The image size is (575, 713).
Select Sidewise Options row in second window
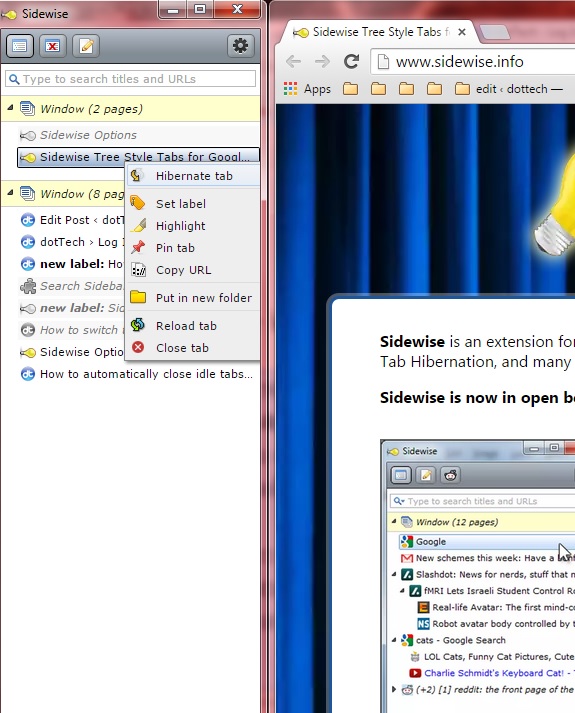coord(71,352)
